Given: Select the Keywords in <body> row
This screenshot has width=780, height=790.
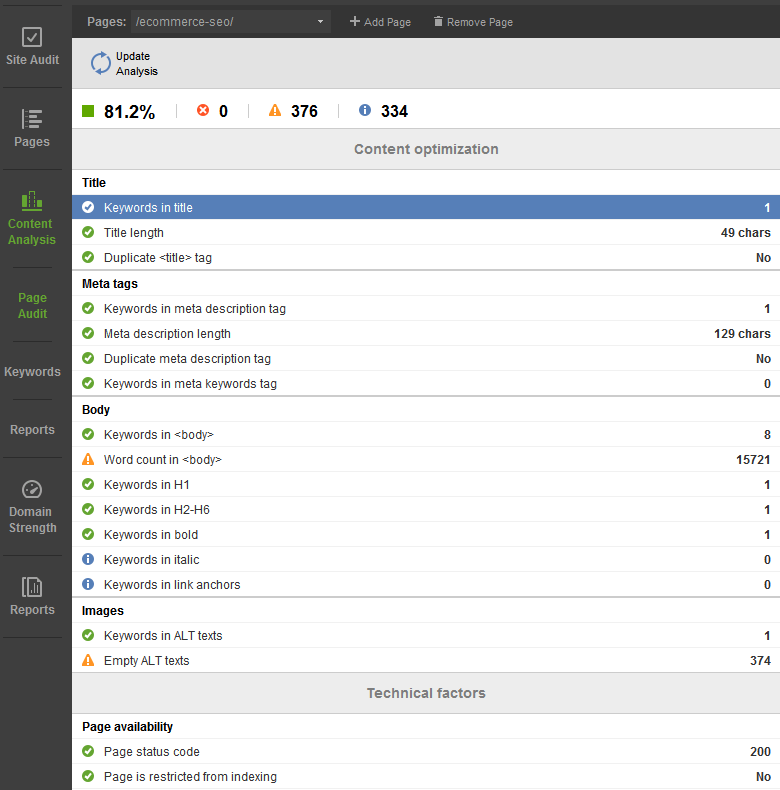Looking at the screenshot, I should [x=426, y=434].
